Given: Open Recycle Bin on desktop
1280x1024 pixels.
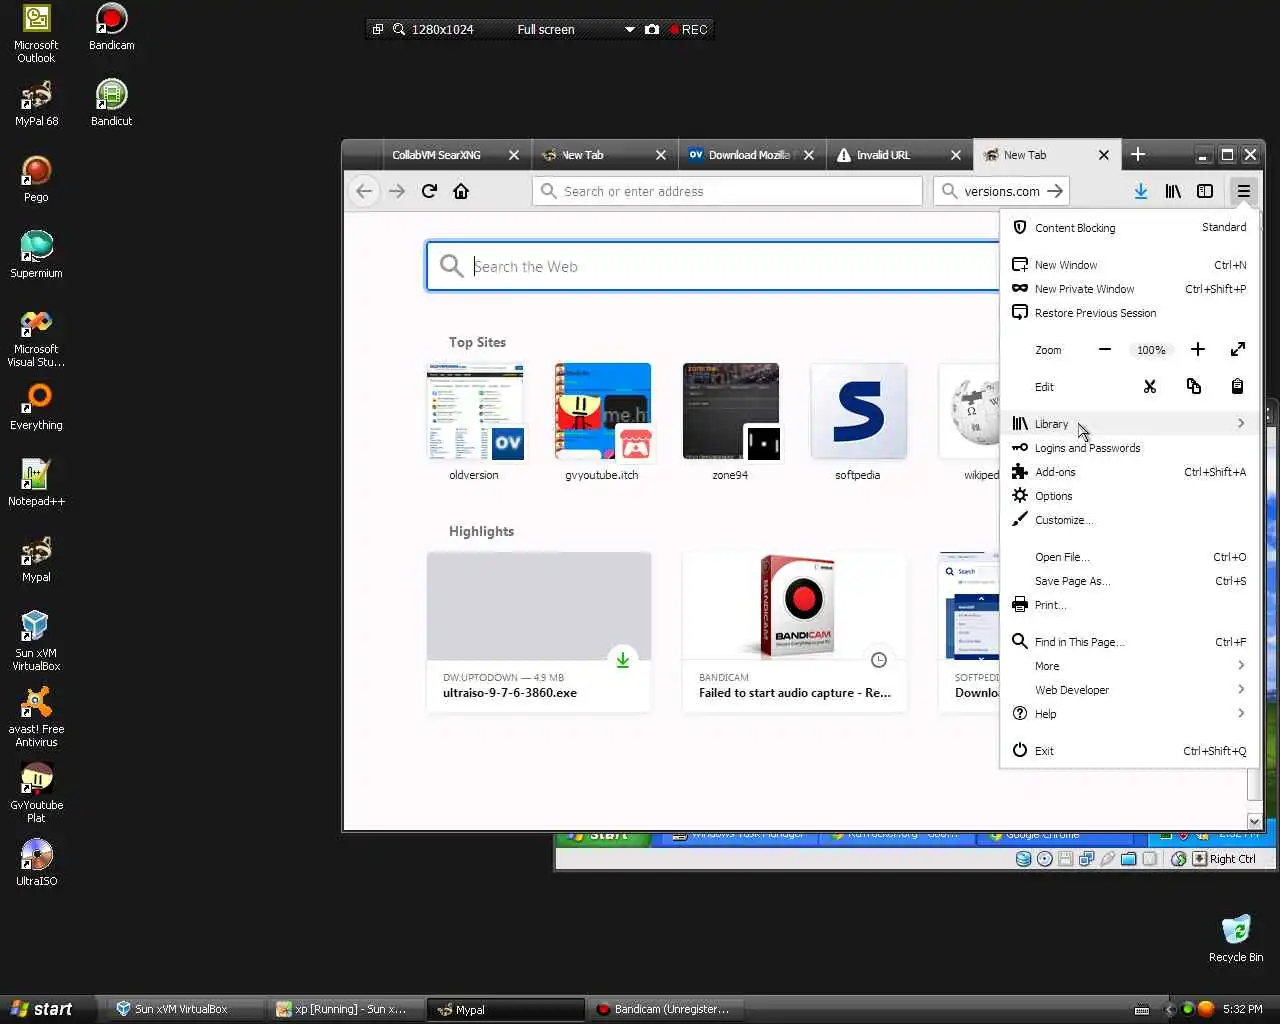Looking at the screenshot, I should click(x=1236, y=938).
